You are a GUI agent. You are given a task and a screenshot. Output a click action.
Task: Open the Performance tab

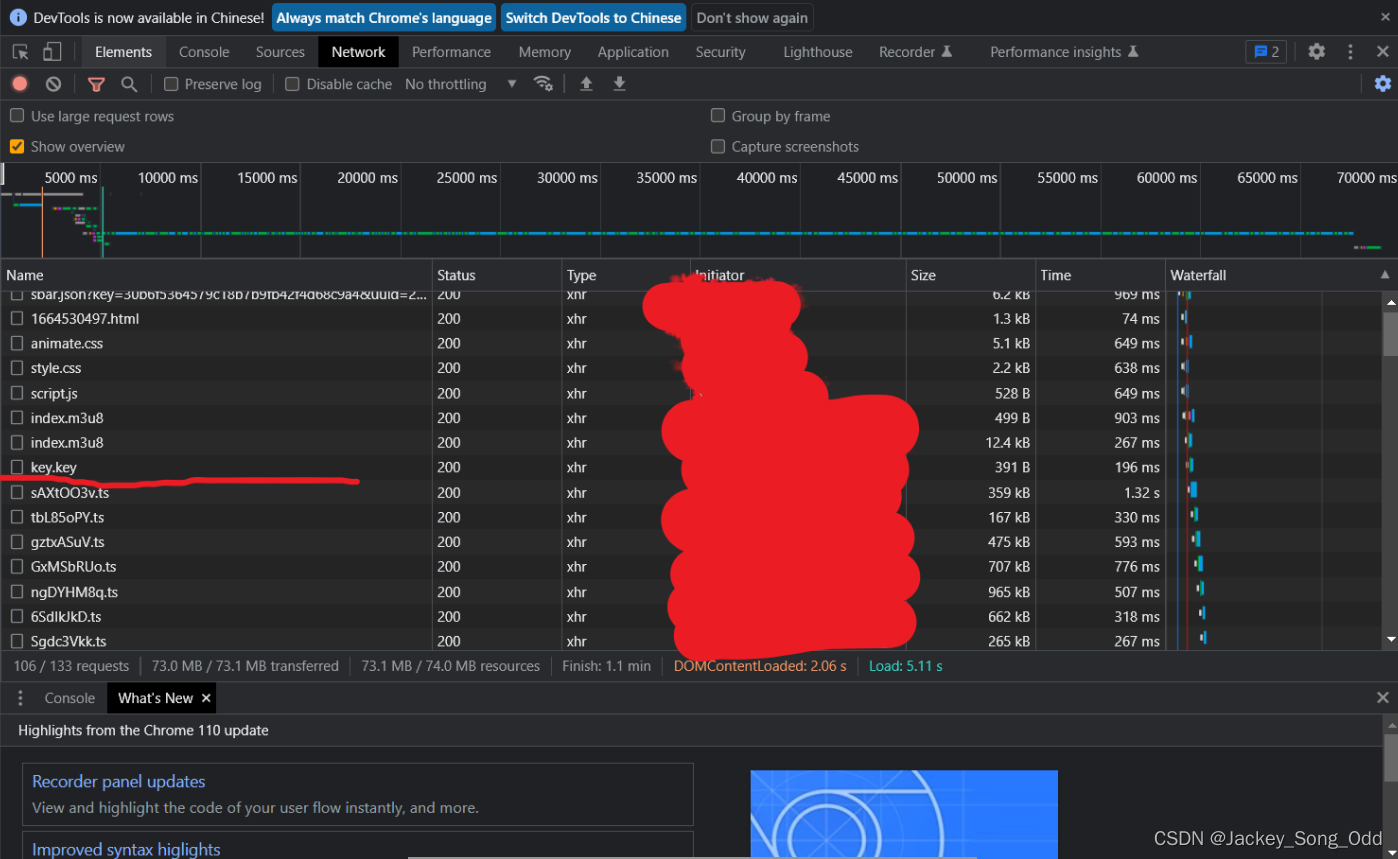tap(451, 52)
